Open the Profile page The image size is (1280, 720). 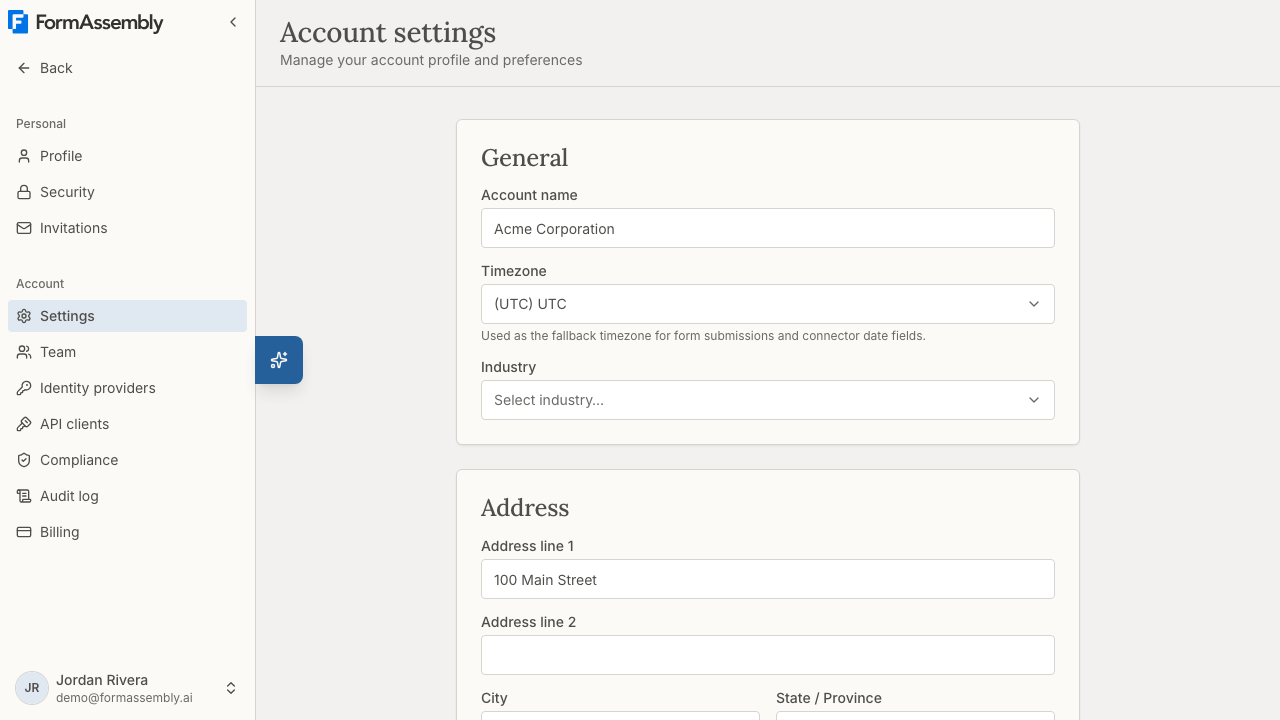127,156
